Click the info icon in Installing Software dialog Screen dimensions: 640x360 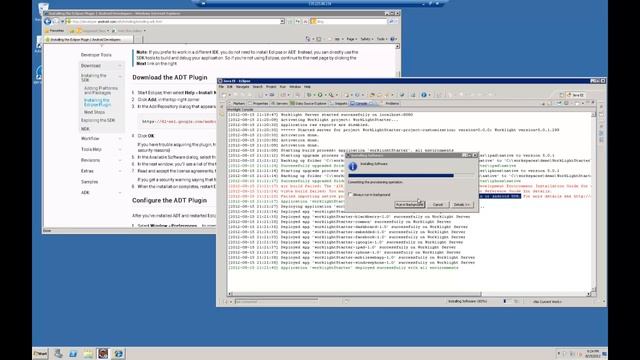(353, 167)
